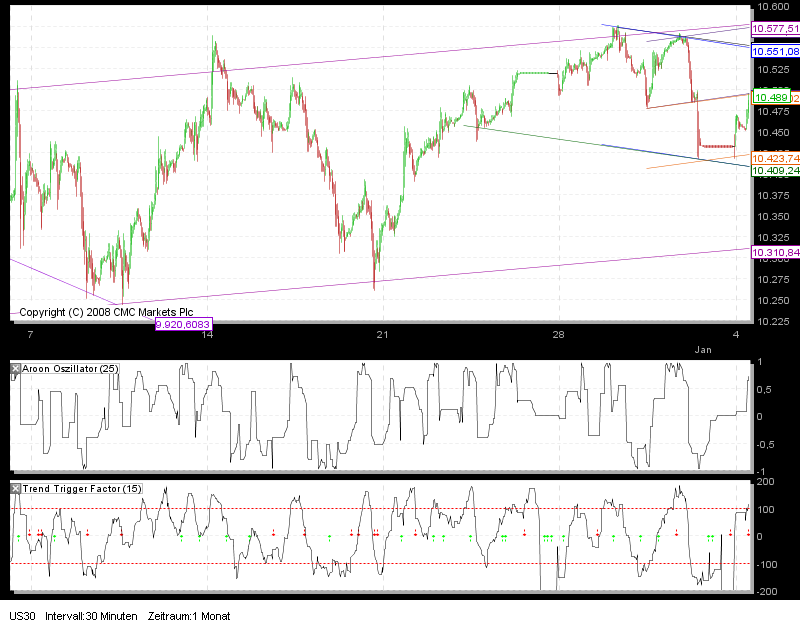This screenshot has width=800, height=625.
Task: Click the Copyright CMC Markets Plc text
Action: (x=108, y=312)
